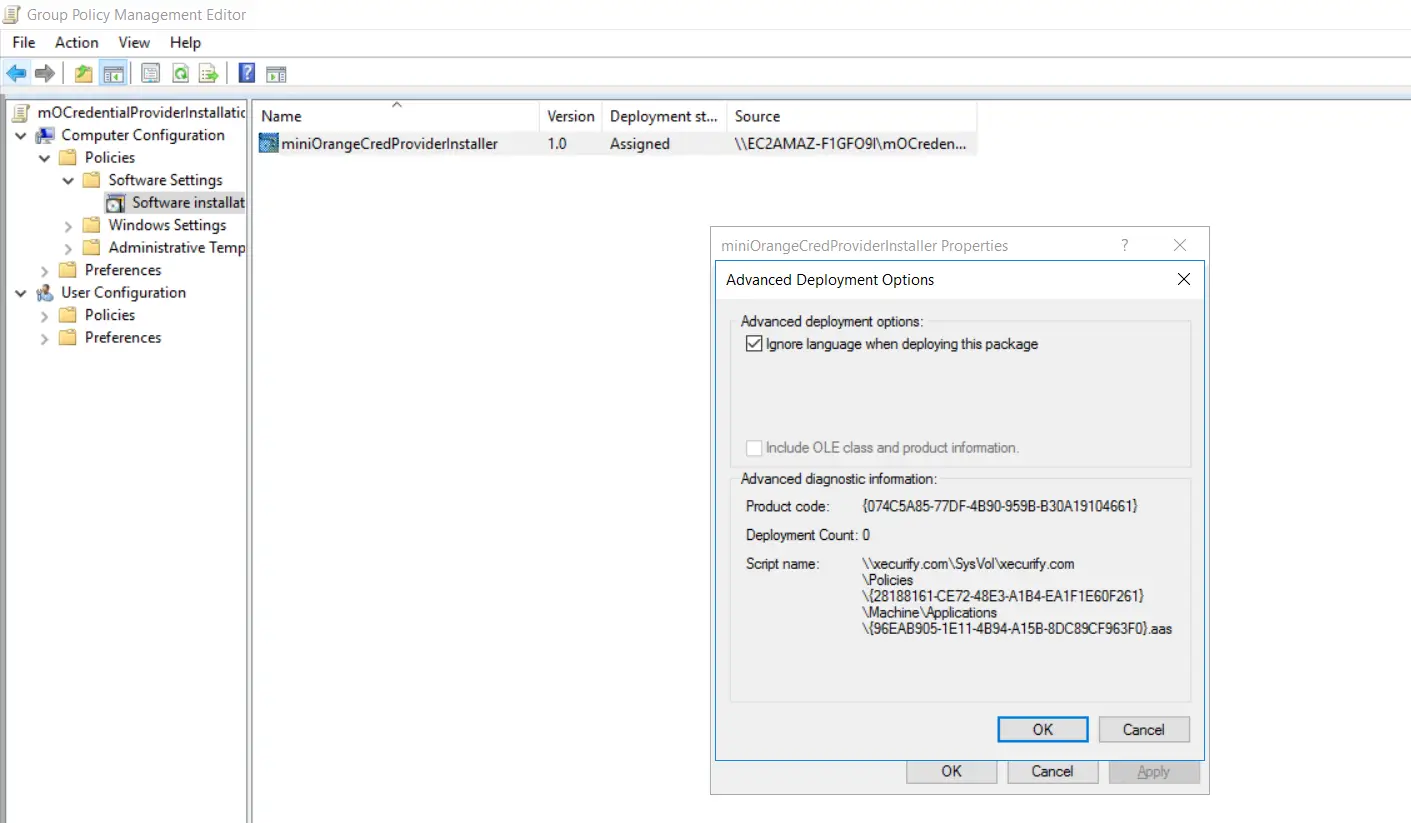Click the Deployment Count label
Image resolution: width=1411 pixels, height=823 pixels.
pos(802,535)
